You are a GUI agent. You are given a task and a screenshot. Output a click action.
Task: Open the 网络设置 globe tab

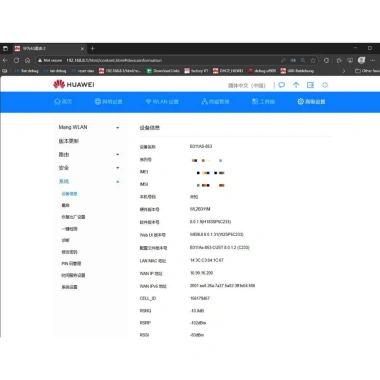[108, 101]
